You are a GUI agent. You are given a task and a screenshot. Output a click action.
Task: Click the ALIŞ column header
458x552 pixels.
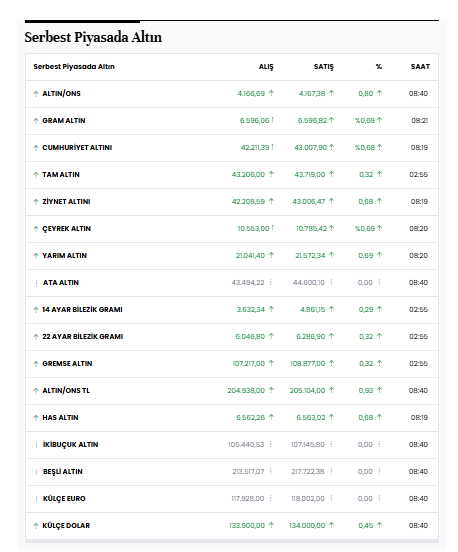(x=266, y=67)
